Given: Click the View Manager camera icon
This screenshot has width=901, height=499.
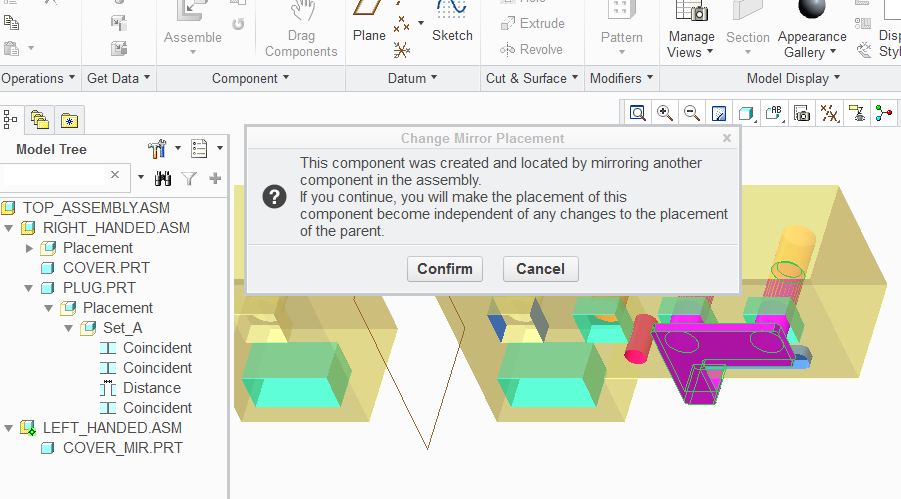Looking at the screenshot, I should click(x=802, y=113).
